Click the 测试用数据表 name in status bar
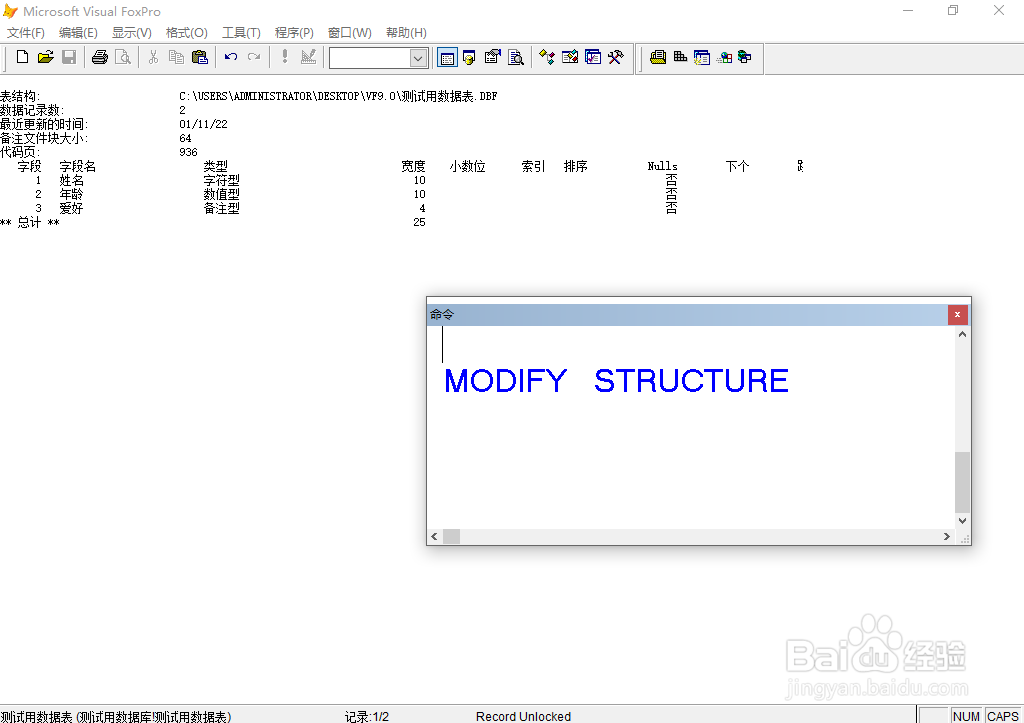 click(116, 716)
